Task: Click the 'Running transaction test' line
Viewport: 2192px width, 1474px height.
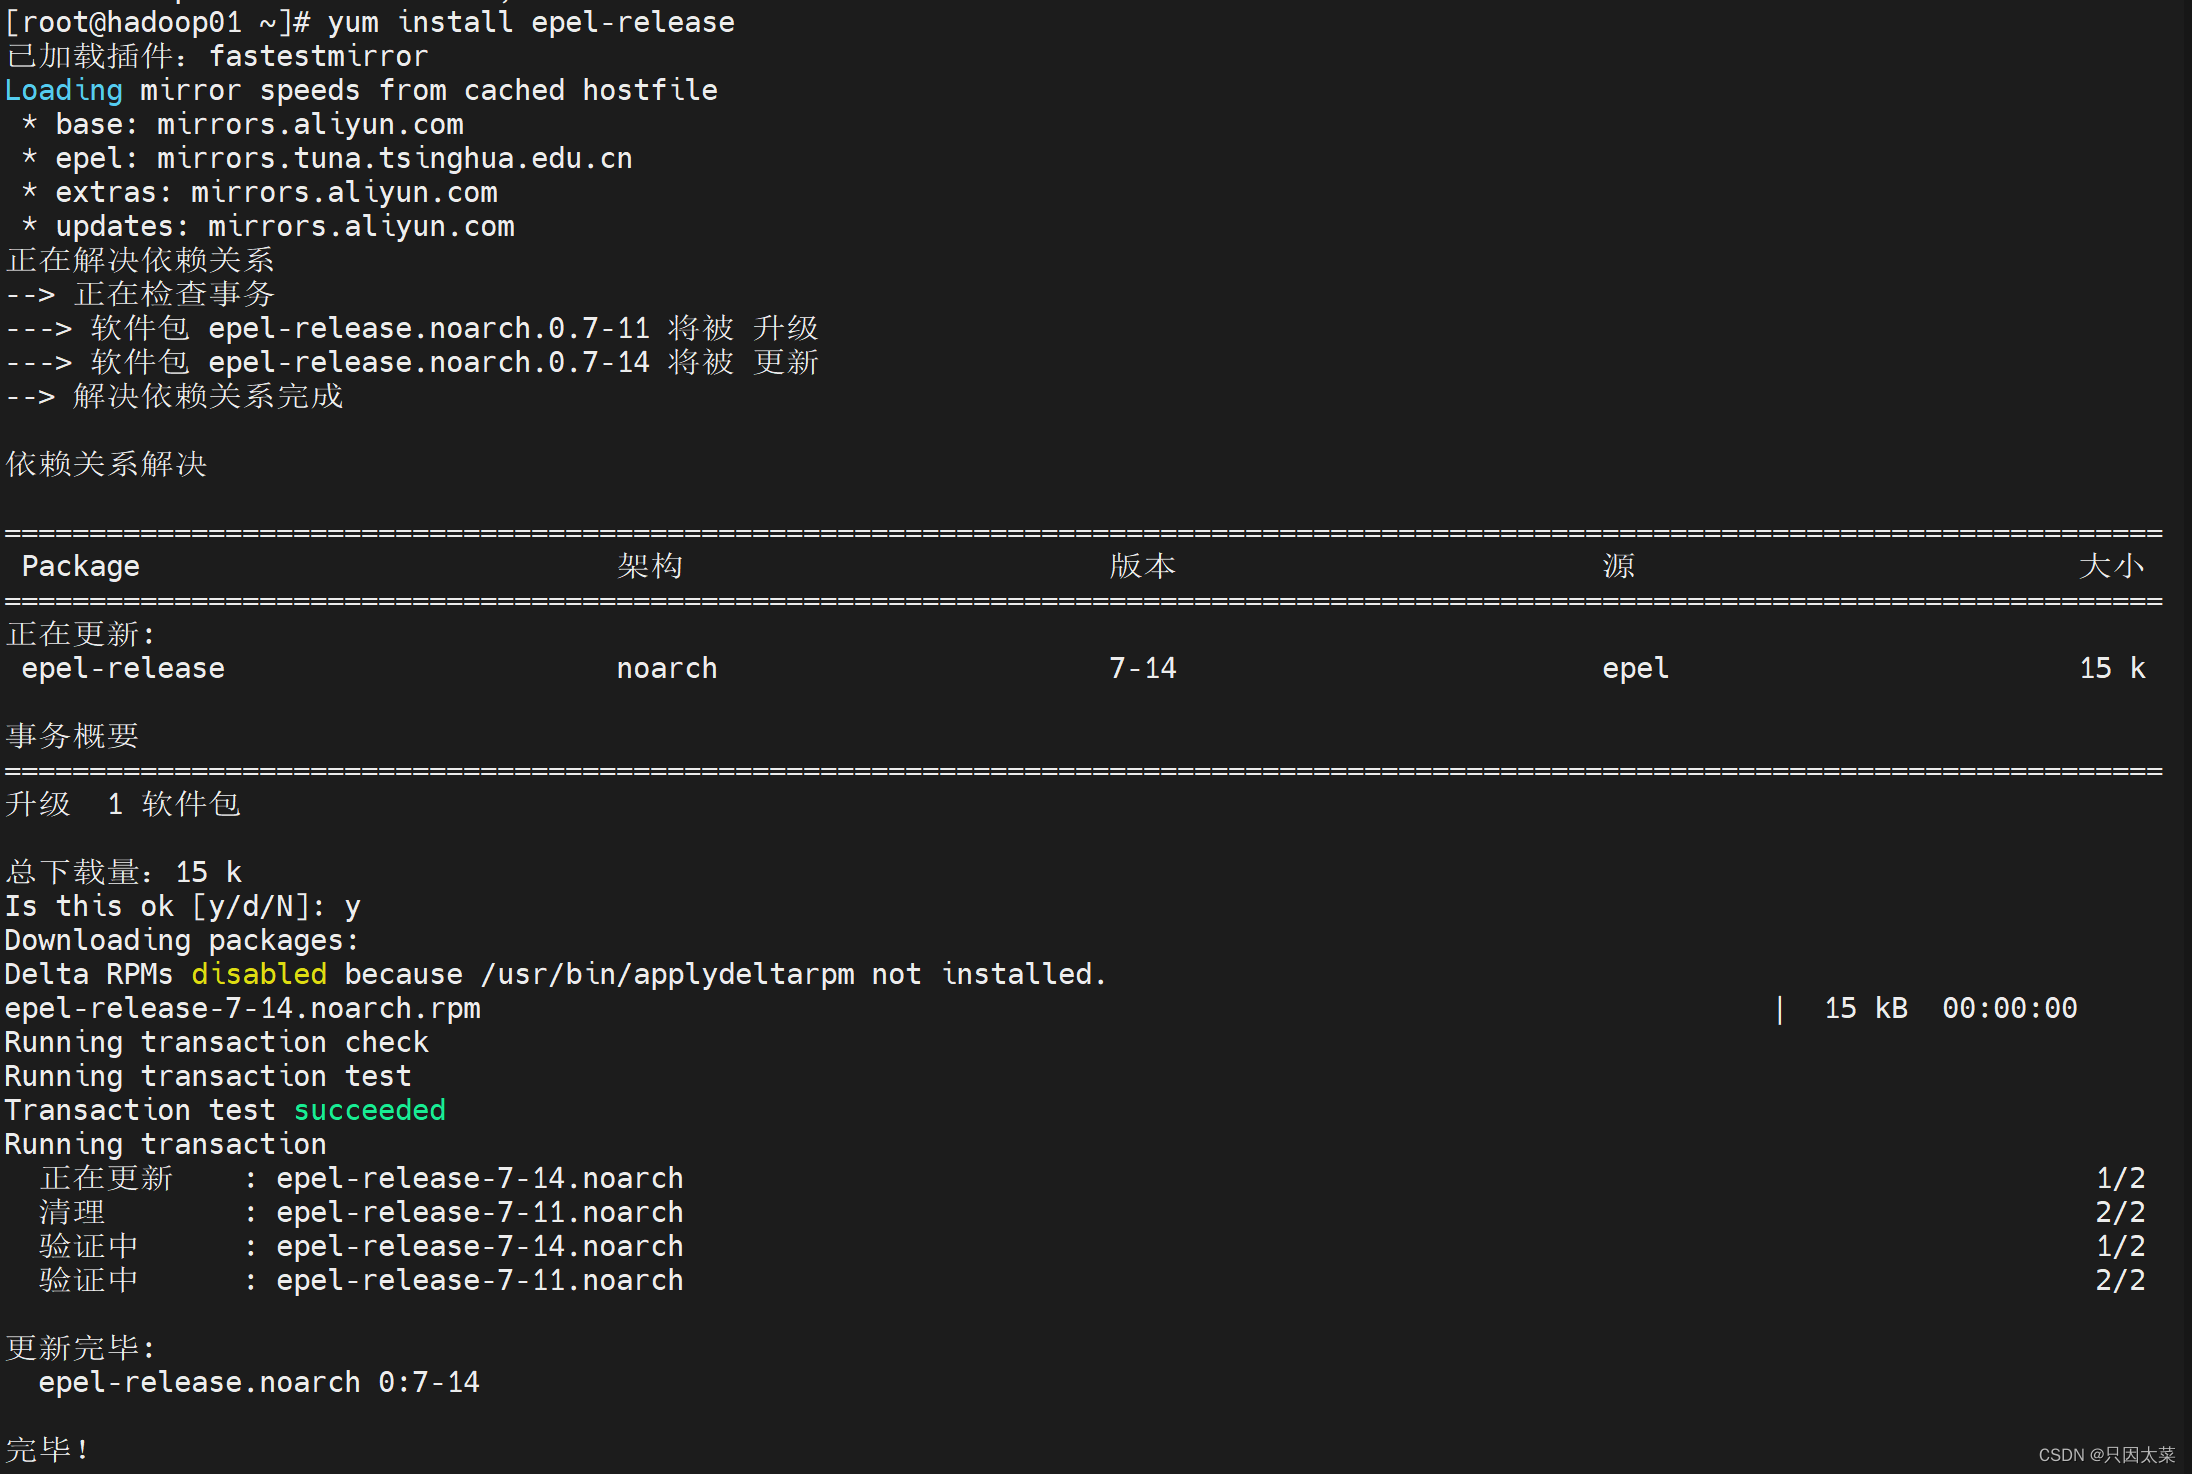Action: (208, 1076)
